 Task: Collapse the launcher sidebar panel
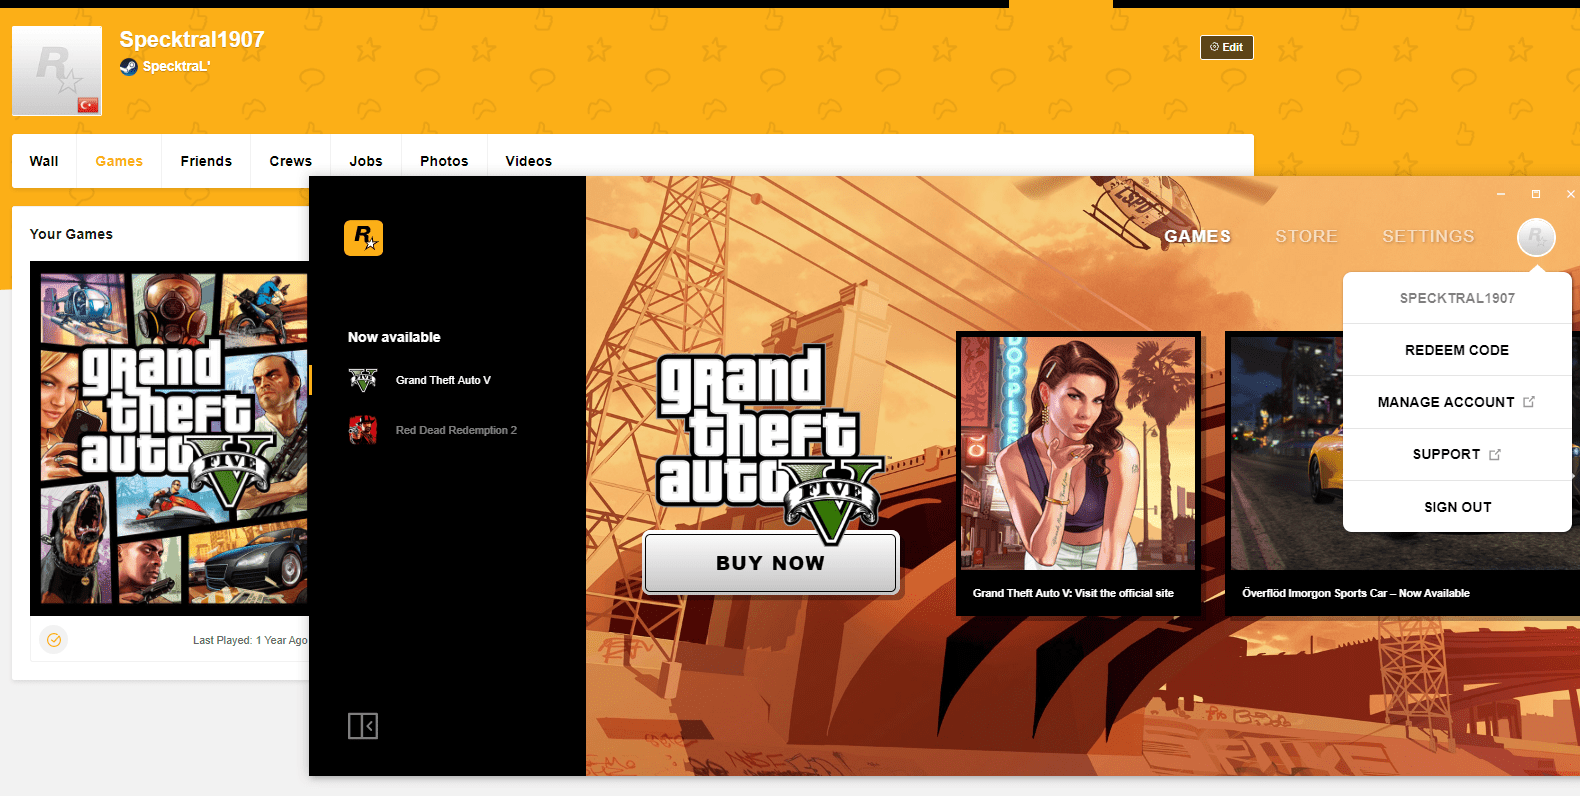(363, 726)
